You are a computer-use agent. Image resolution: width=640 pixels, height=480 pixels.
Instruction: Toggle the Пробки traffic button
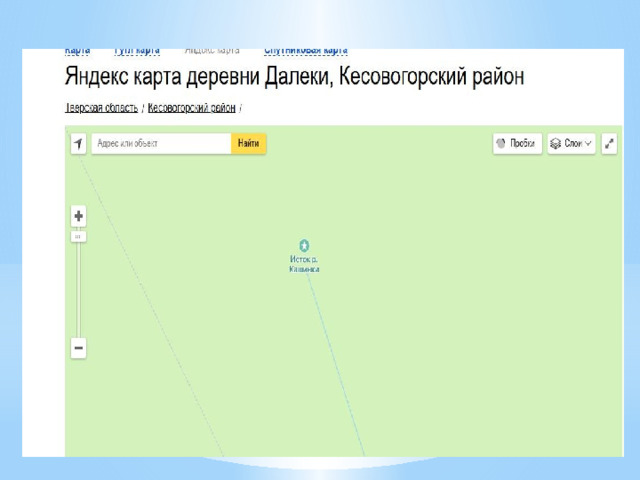point(517,144)
